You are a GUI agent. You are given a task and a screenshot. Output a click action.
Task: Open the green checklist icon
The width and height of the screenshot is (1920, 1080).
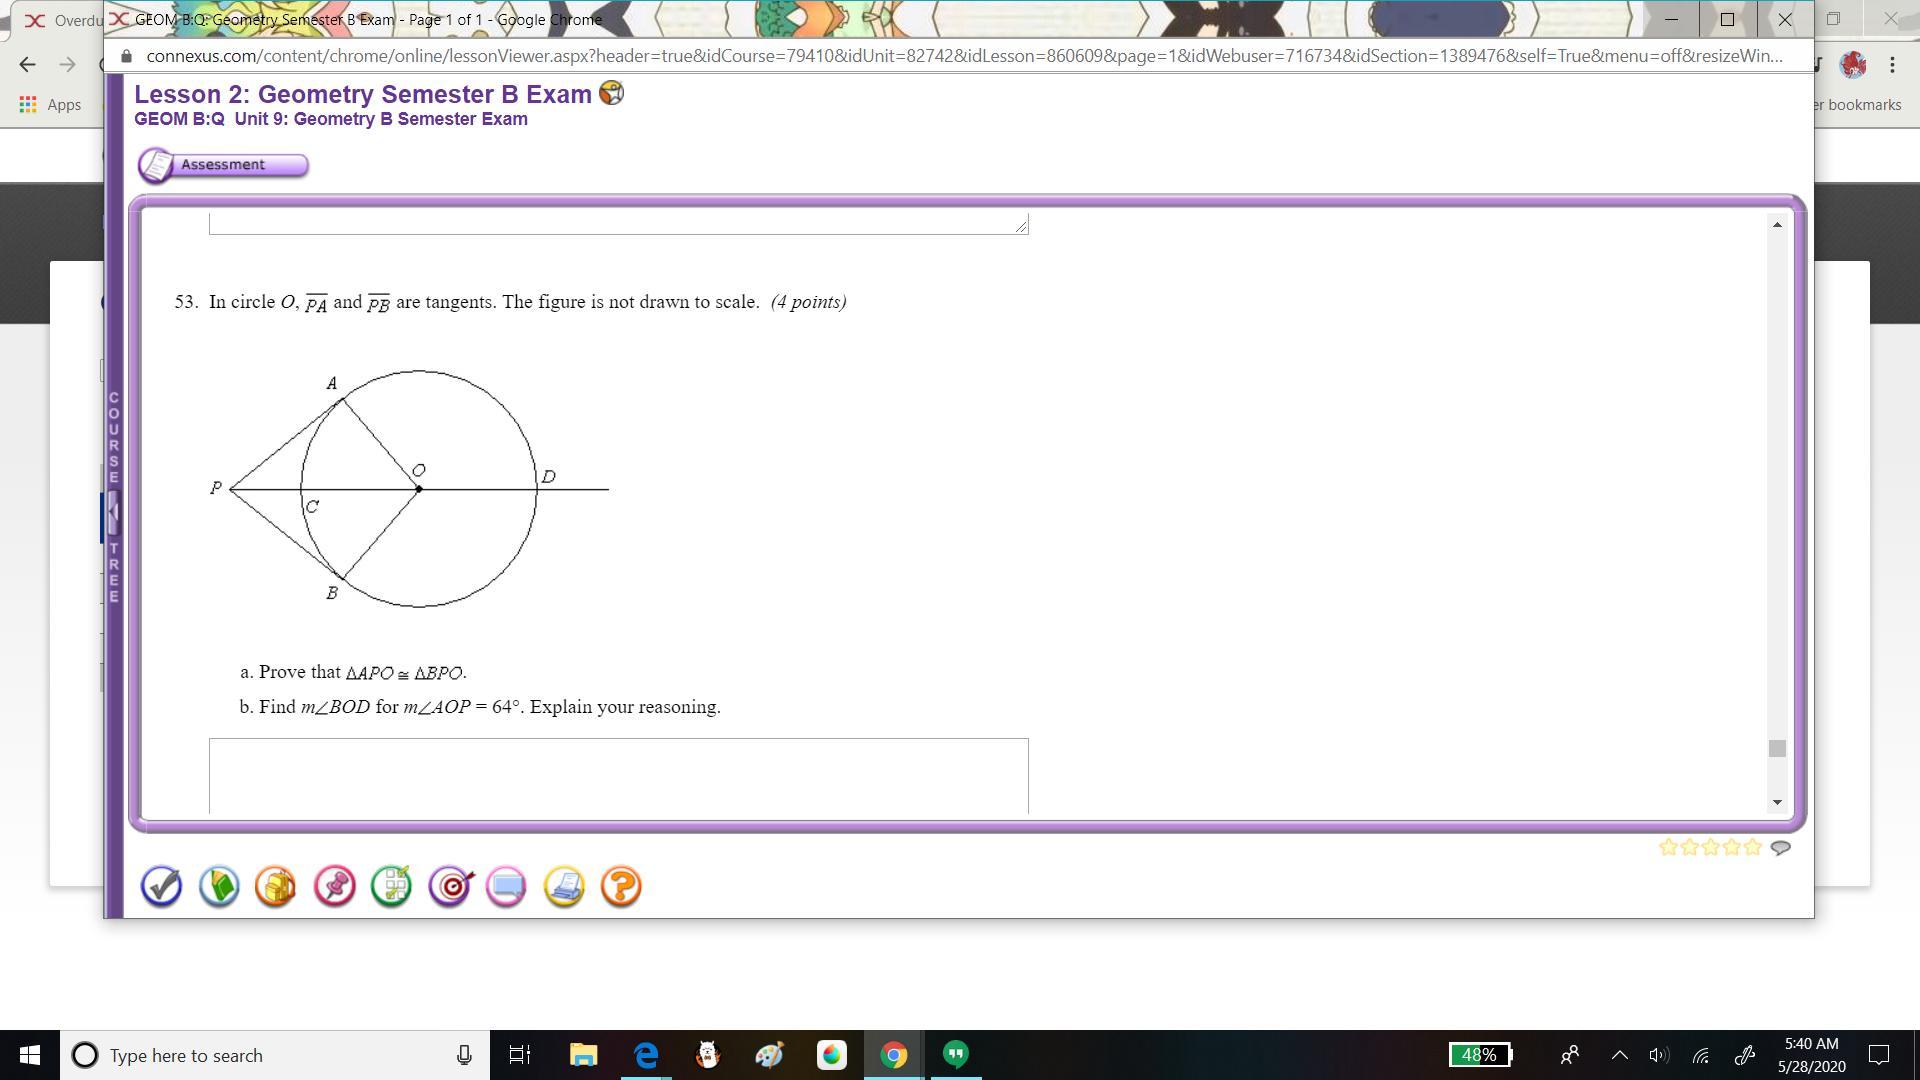(x=392, y=886)
